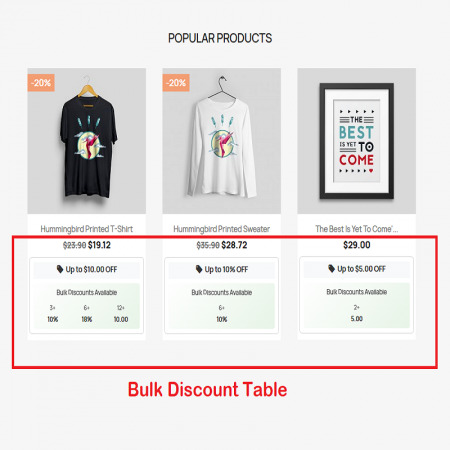Screen dimensions: 450x450
Task: Click the $19.12 price of the T-Shirt
Action: 99,245
